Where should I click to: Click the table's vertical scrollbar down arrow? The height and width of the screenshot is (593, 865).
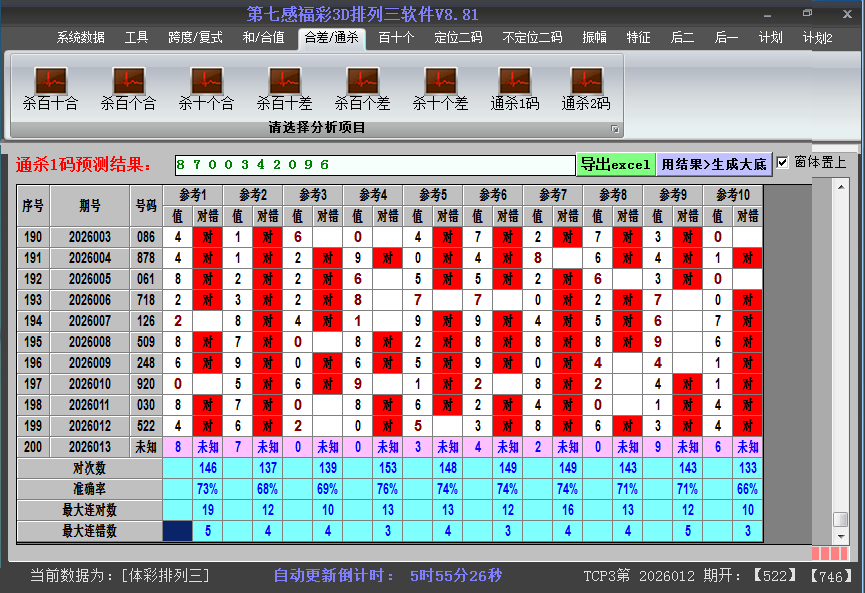(x=840, y=537)
